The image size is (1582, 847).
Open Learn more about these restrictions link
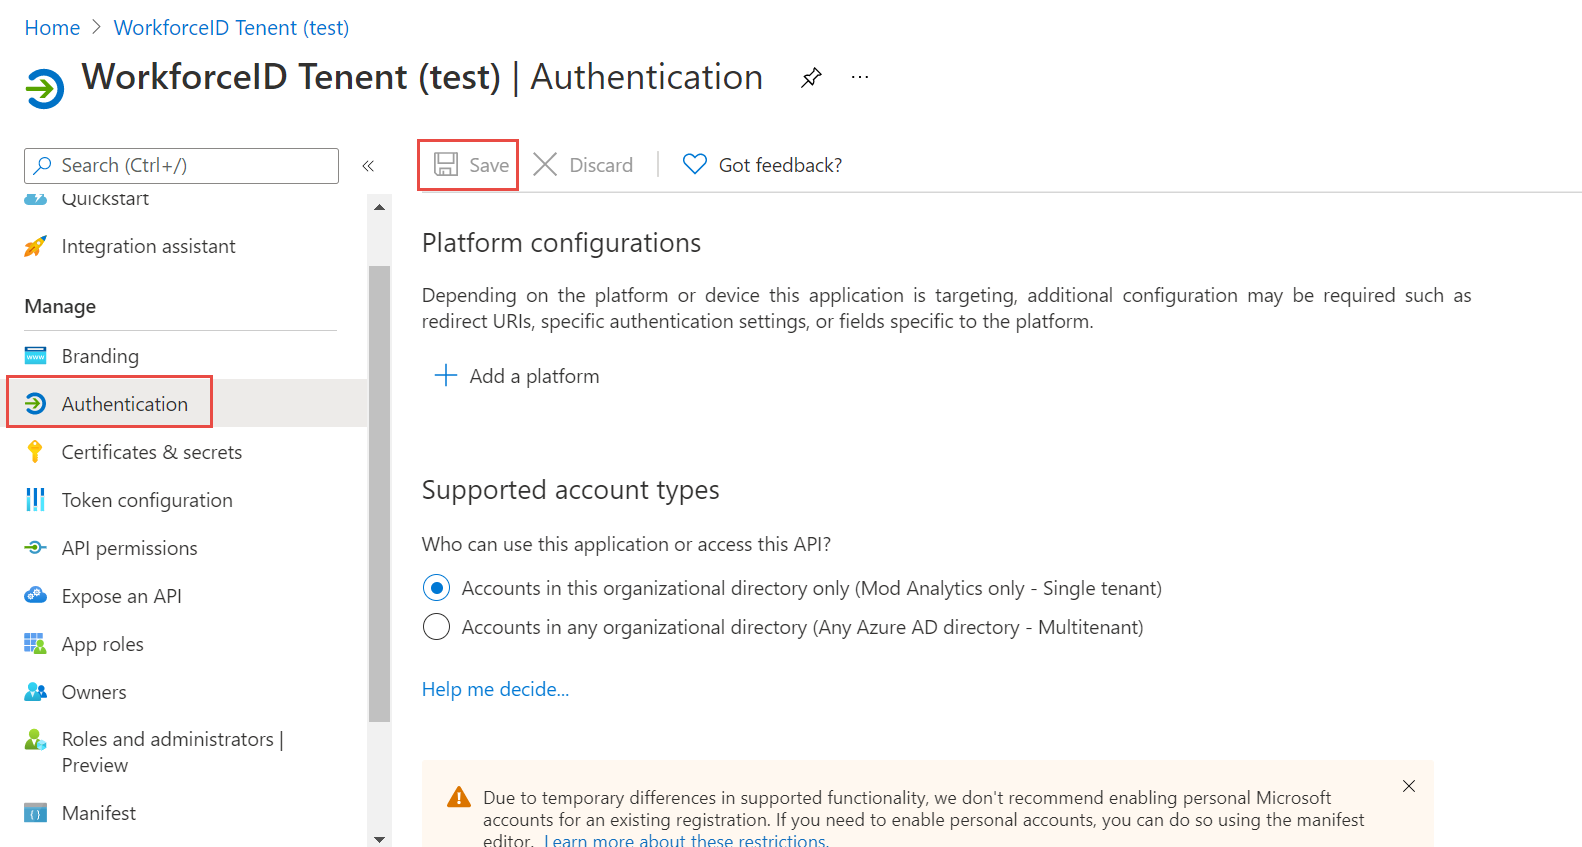[x=686, y=840]
